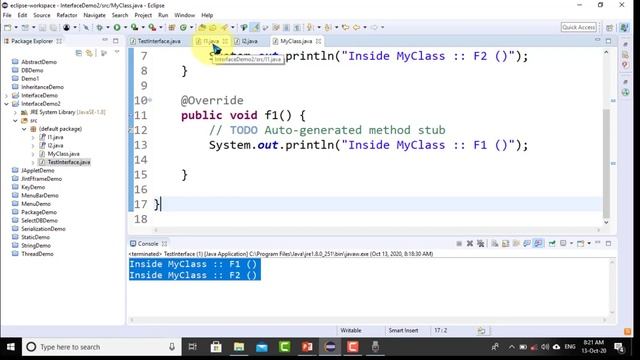Viewport: 640px width, 360px height.
Task: Click the Search flashlight toolbar icon
Action: point(224,27)
